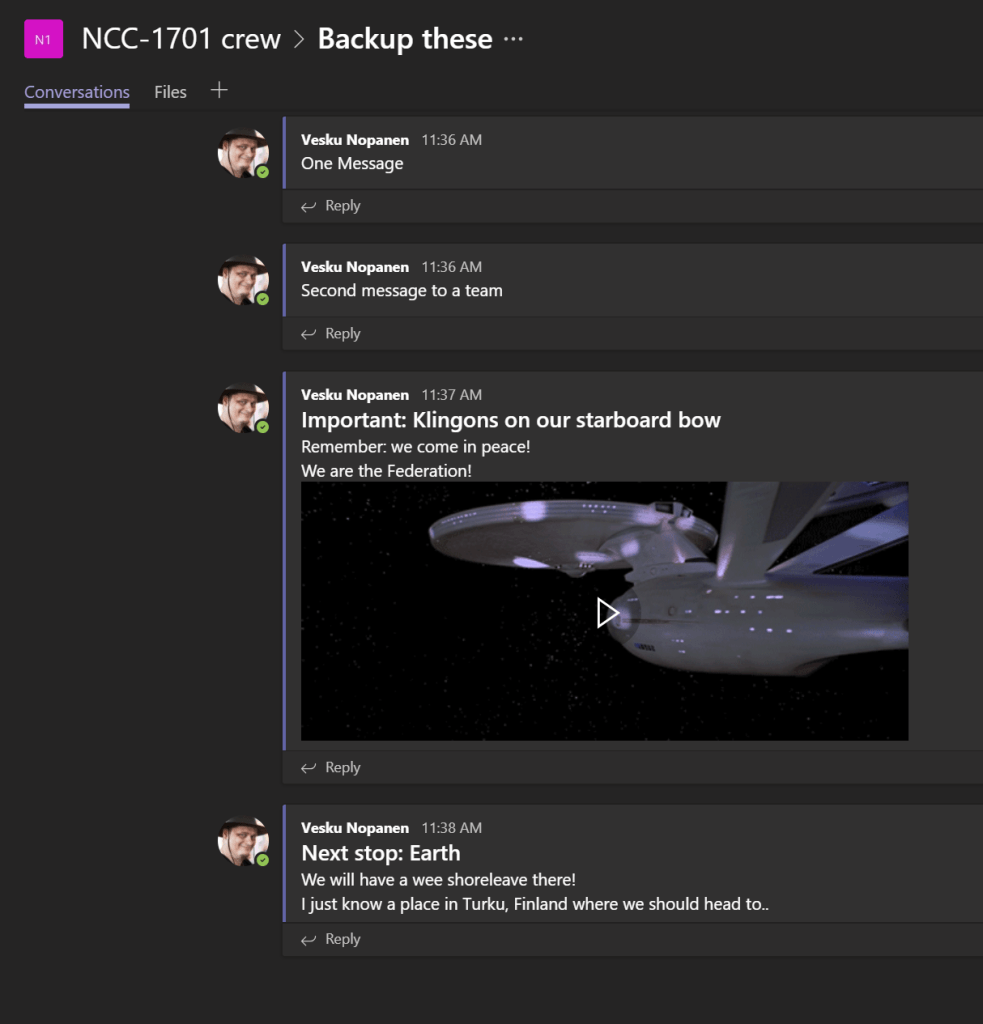Click the breadcrumb chevron after team name
Viewport: 983px width, 1024px height.
(x=299, y=39)
